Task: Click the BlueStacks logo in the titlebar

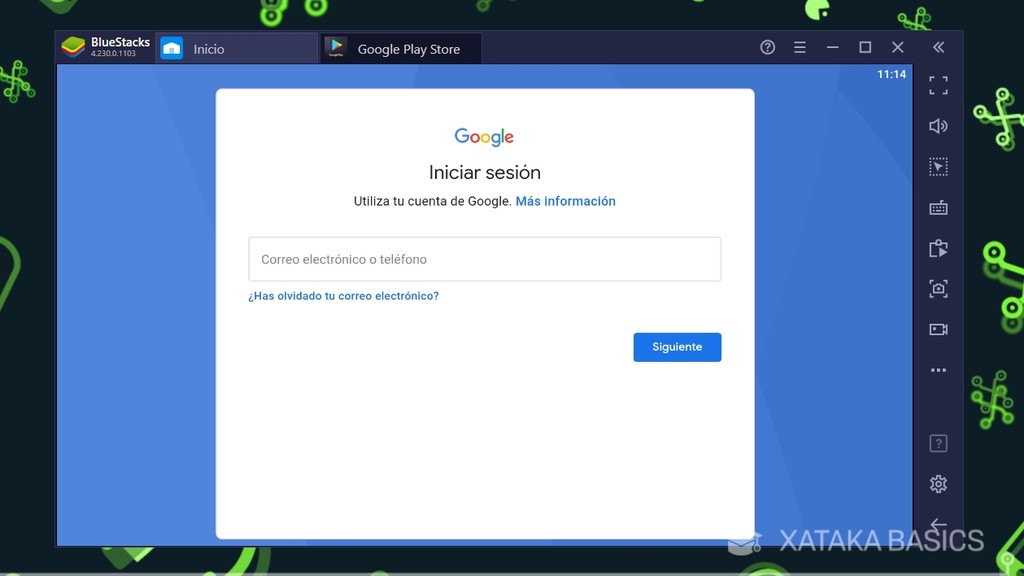Action: [73, 45]
